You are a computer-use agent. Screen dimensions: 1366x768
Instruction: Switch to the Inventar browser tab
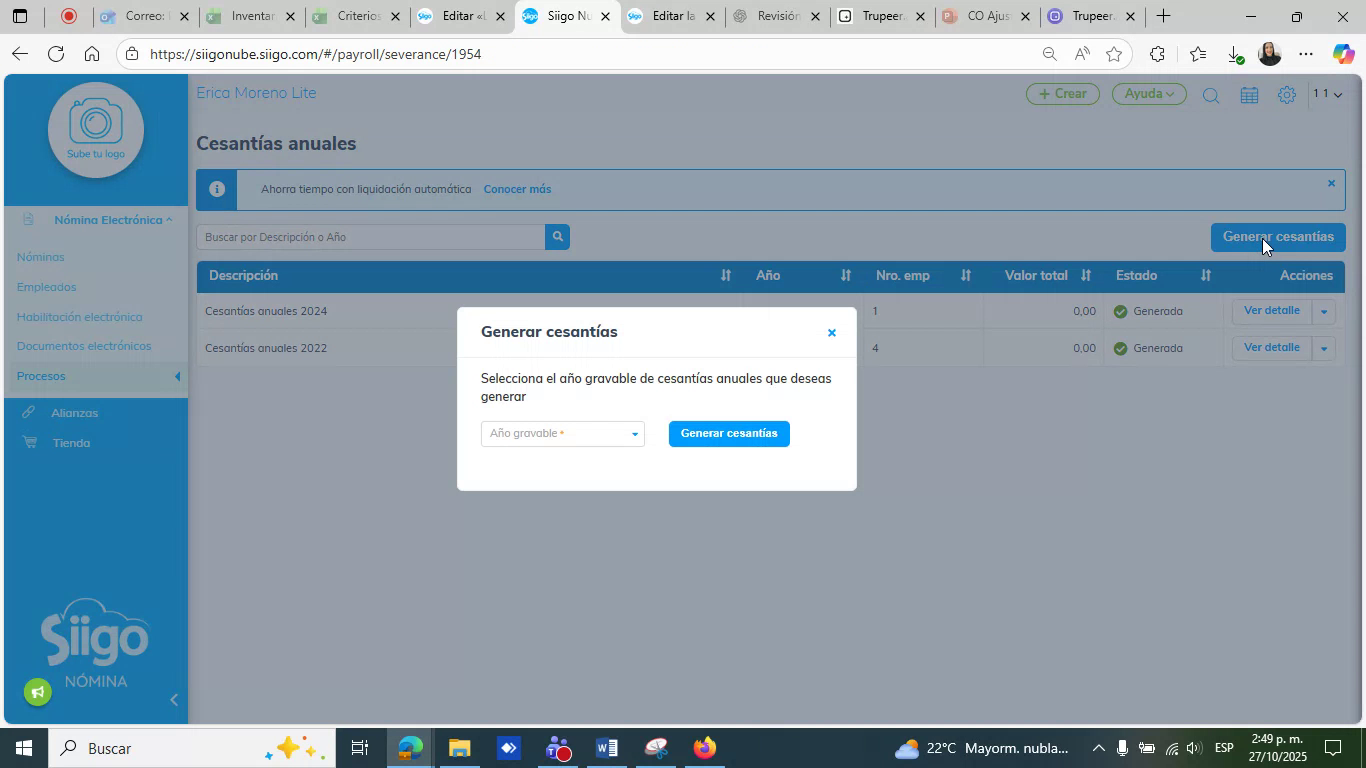pyautogui.click(x=249, y=17)
